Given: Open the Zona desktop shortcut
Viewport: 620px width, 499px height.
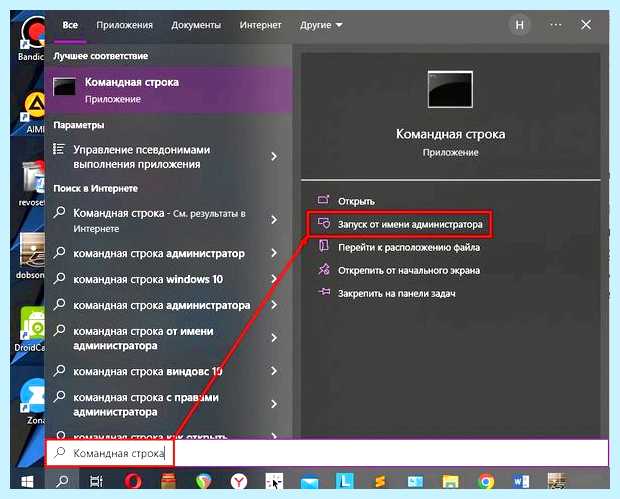Looking at the screenshot, I should tap(34, 401).
